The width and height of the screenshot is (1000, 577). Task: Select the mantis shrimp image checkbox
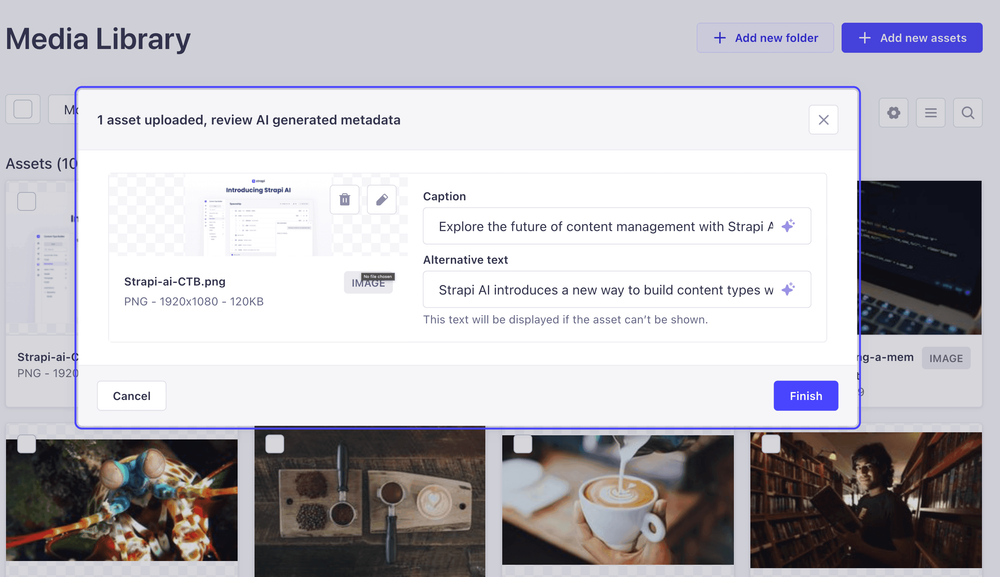[x=26, y=444]
